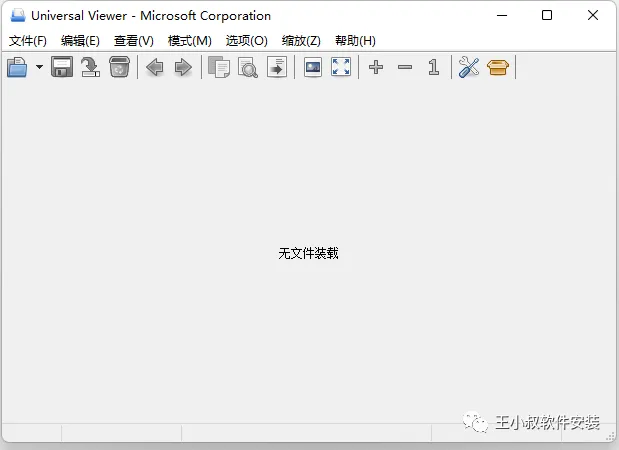Viewport: 619px width, 450px height.
Task: Click the Delete recycle bin icon
Action: click(x=119, y=67)
